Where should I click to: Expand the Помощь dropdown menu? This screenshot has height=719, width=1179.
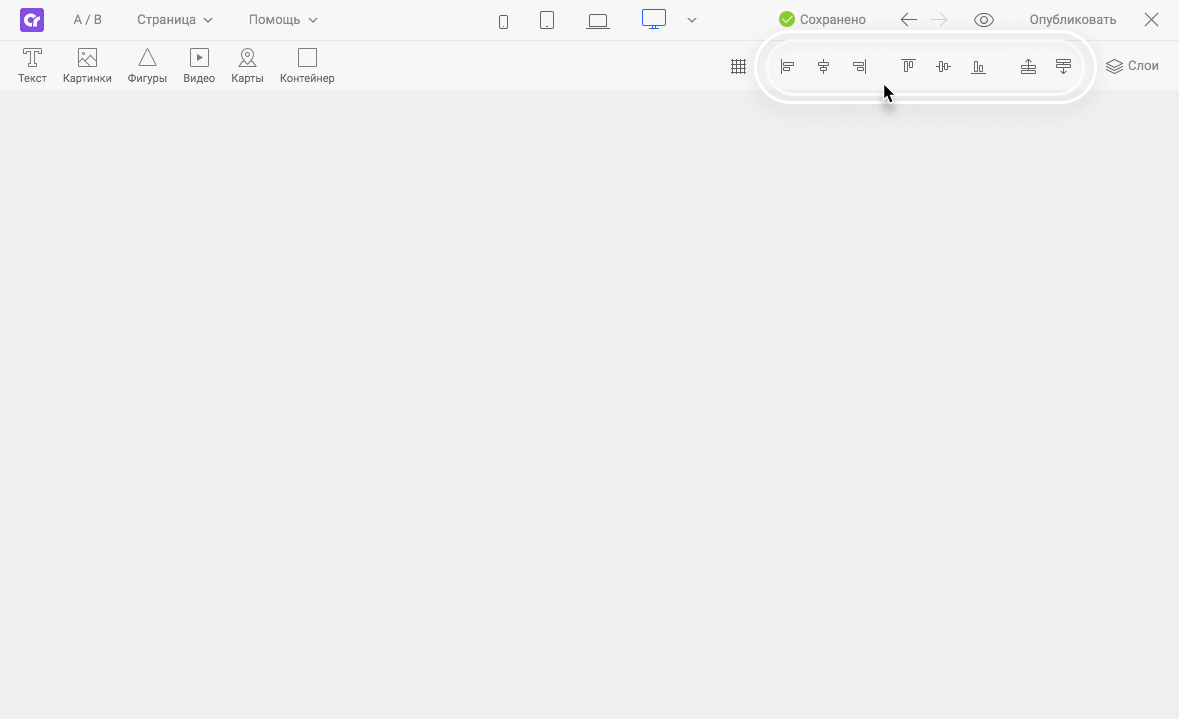pos(283,20)
